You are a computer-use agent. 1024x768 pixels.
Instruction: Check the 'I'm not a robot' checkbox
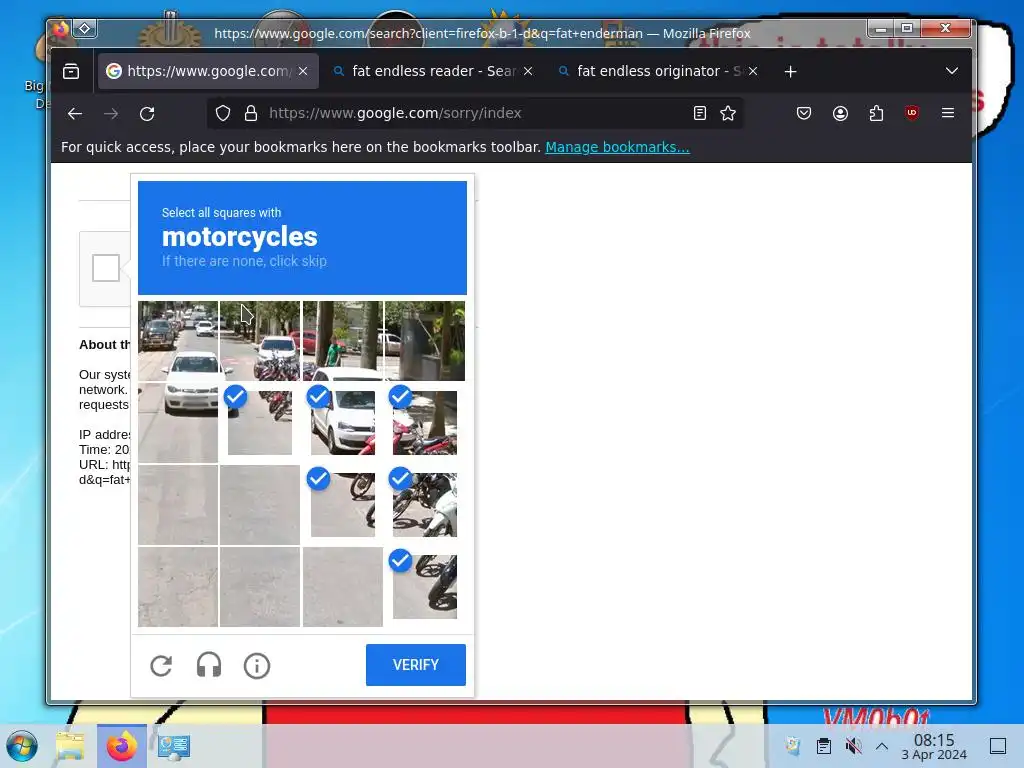(106, 268)
